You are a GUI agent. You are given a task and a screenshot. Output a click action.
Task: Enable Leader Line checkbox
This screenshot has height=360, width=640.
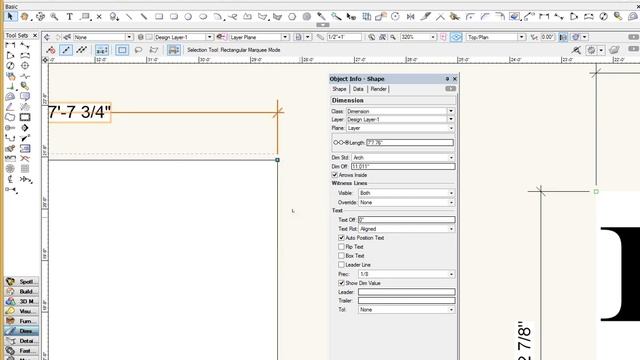pyautogui.click(x=341, y=264)
